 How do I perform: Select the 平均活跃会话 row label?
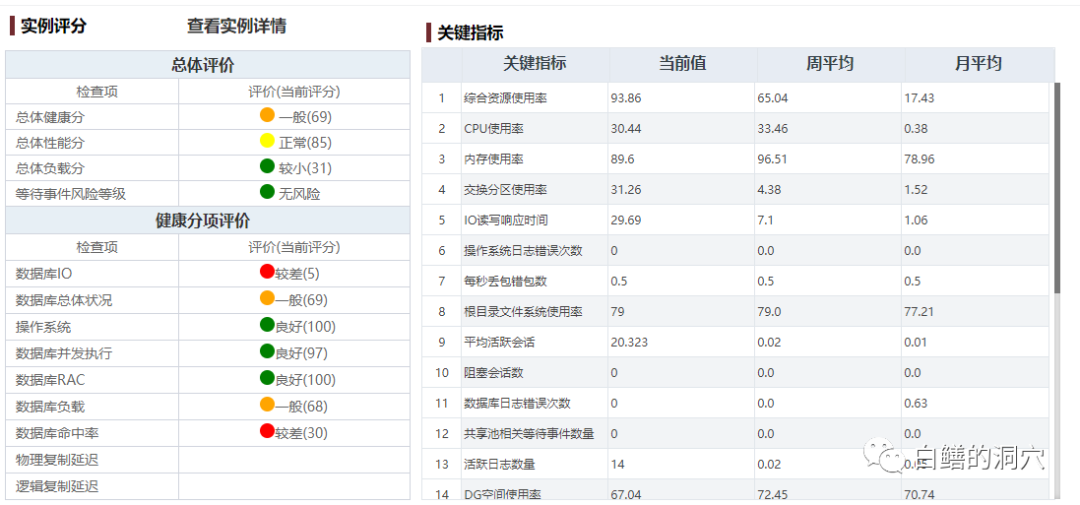(499, 342)
